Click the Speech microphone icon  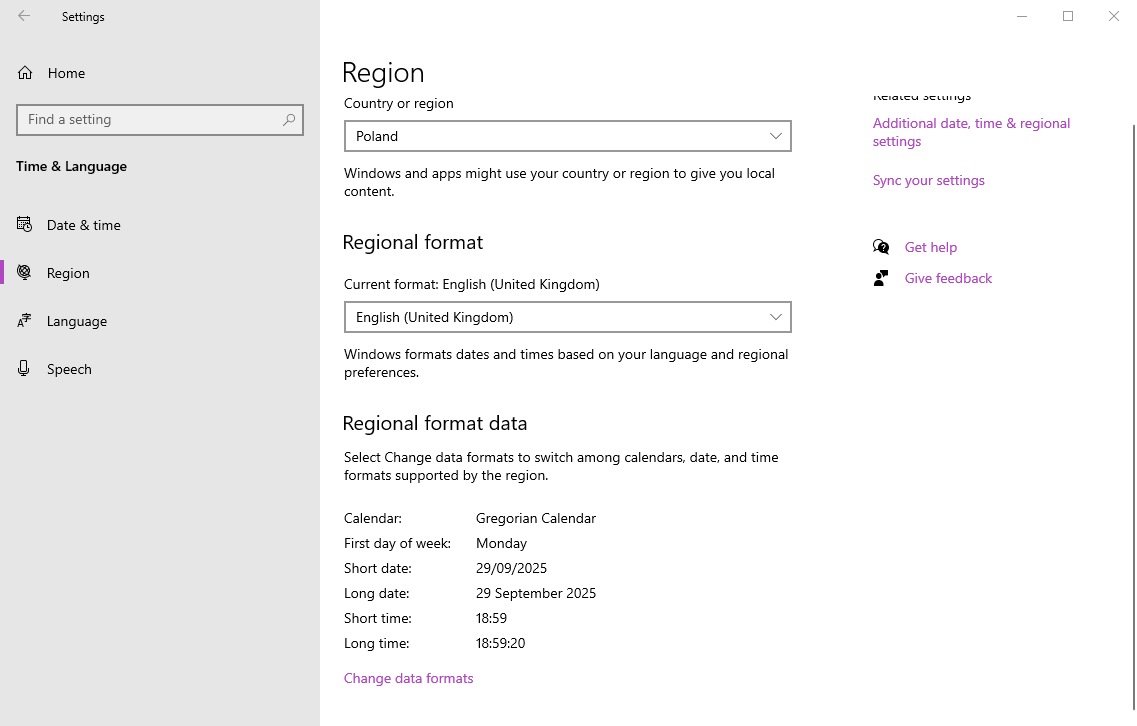tap(25, 369)
